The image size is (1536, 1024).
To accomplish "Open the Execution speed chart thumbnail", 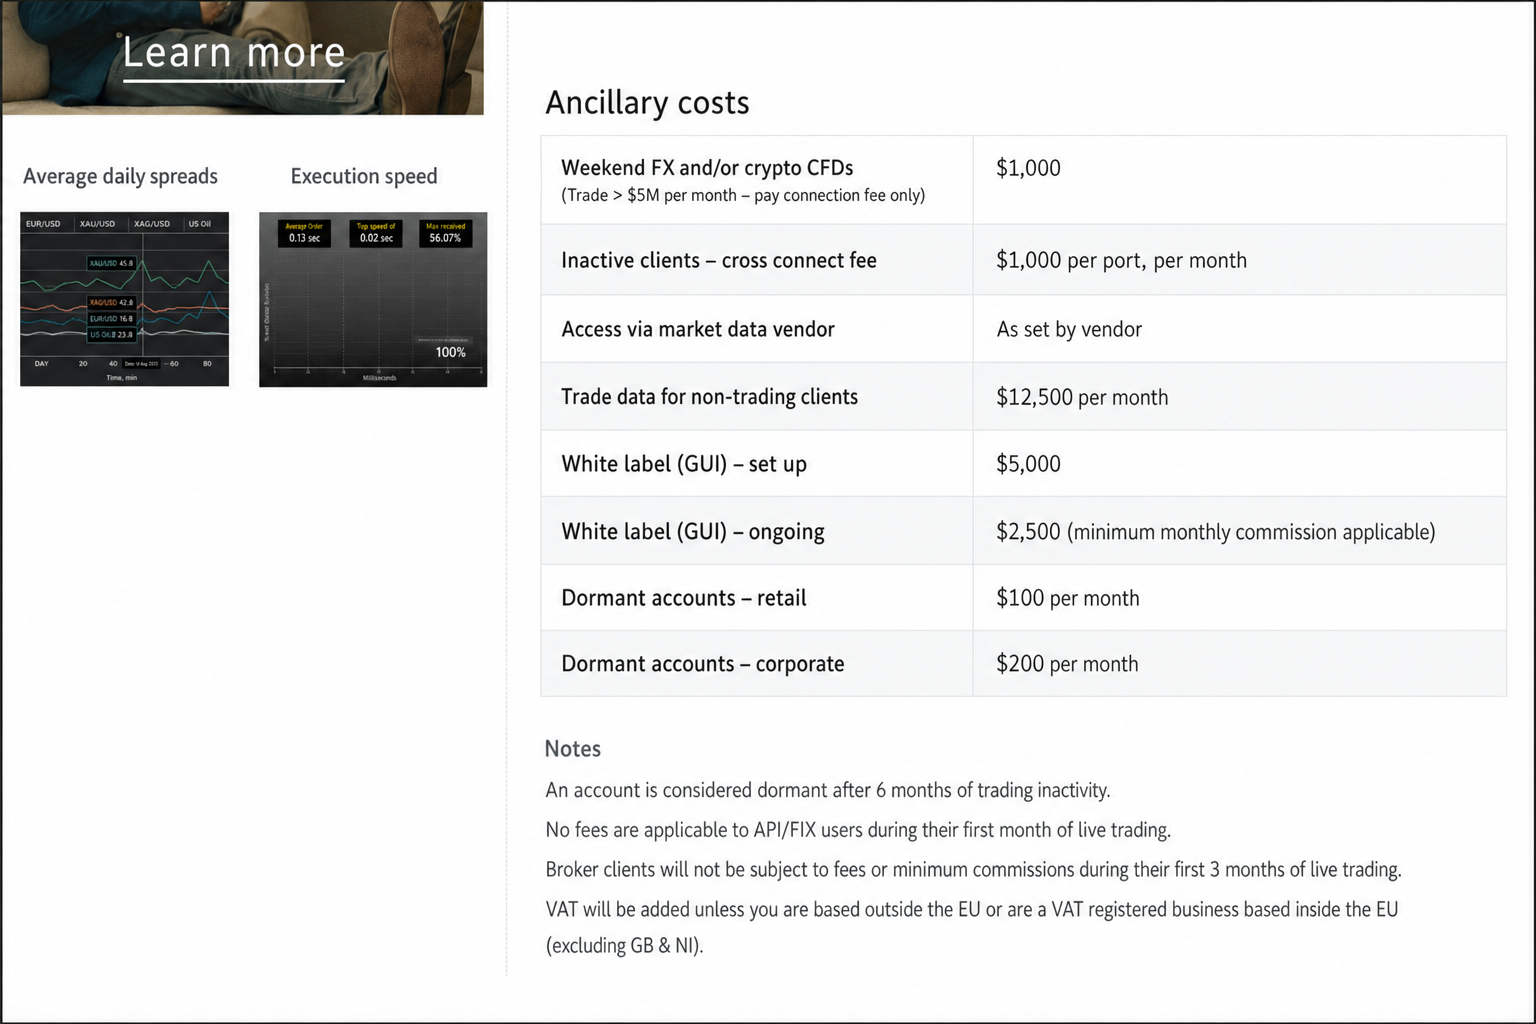I will pos(373,299).
